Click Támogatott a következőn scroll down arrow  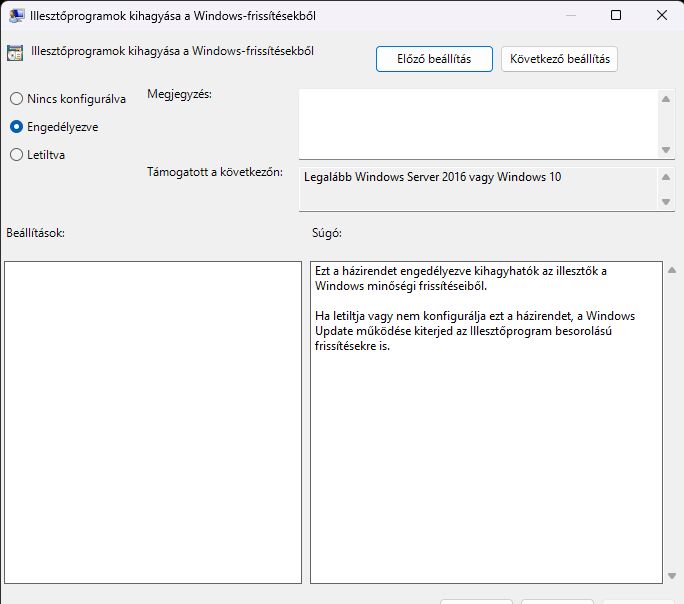tap(666, 201)
